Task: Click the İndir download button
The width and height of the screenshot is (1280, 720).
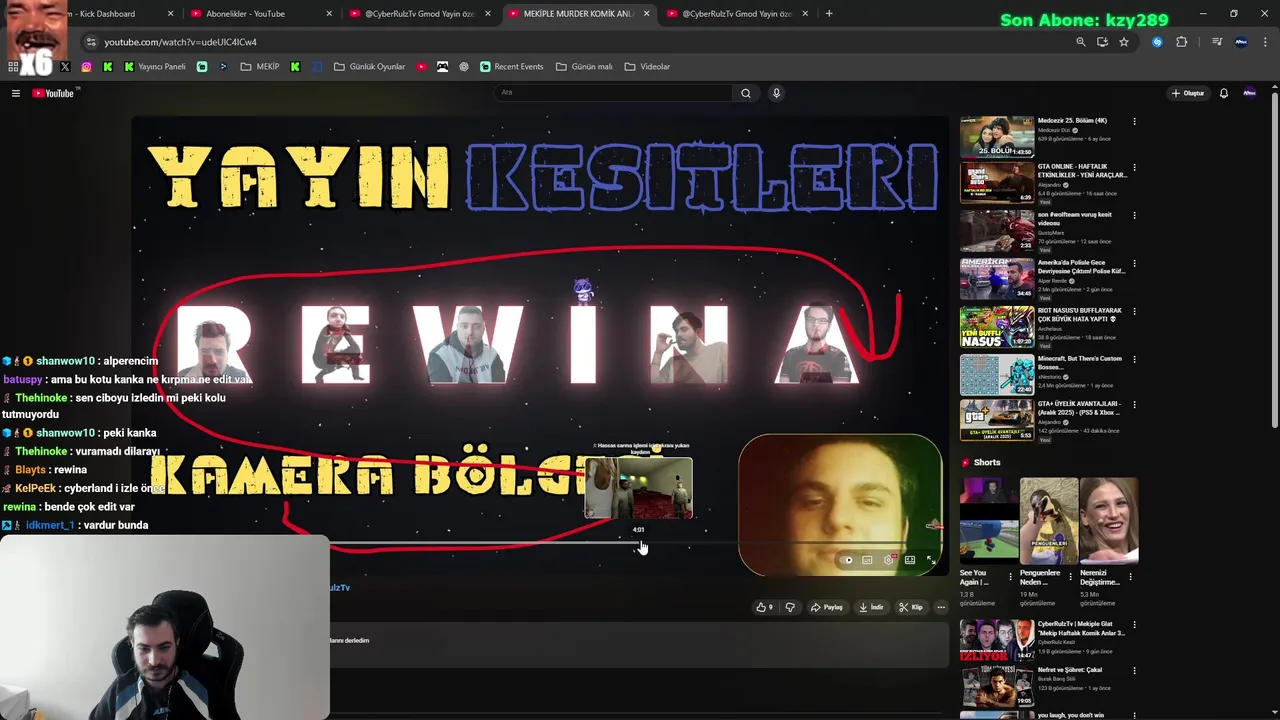Action: click(871, 607)
